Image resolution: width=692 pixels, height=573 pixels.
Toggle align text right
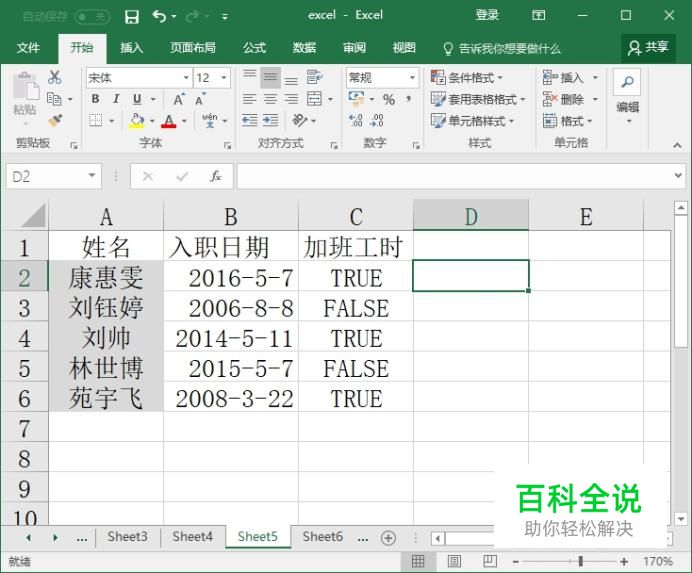click(x=291, y=99)
